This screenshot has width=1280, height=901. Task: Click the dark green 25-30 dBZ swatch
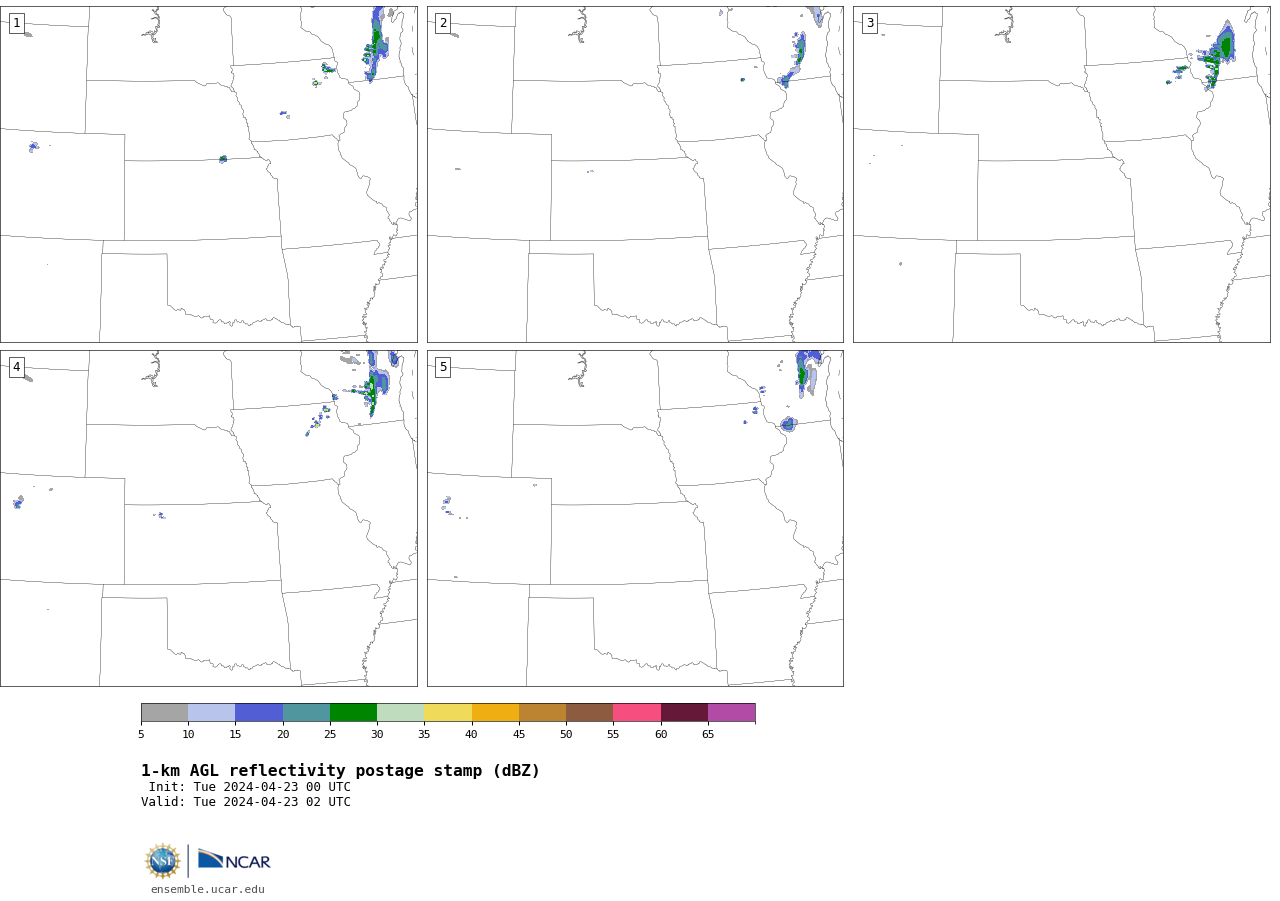click(x=353, y=713)
